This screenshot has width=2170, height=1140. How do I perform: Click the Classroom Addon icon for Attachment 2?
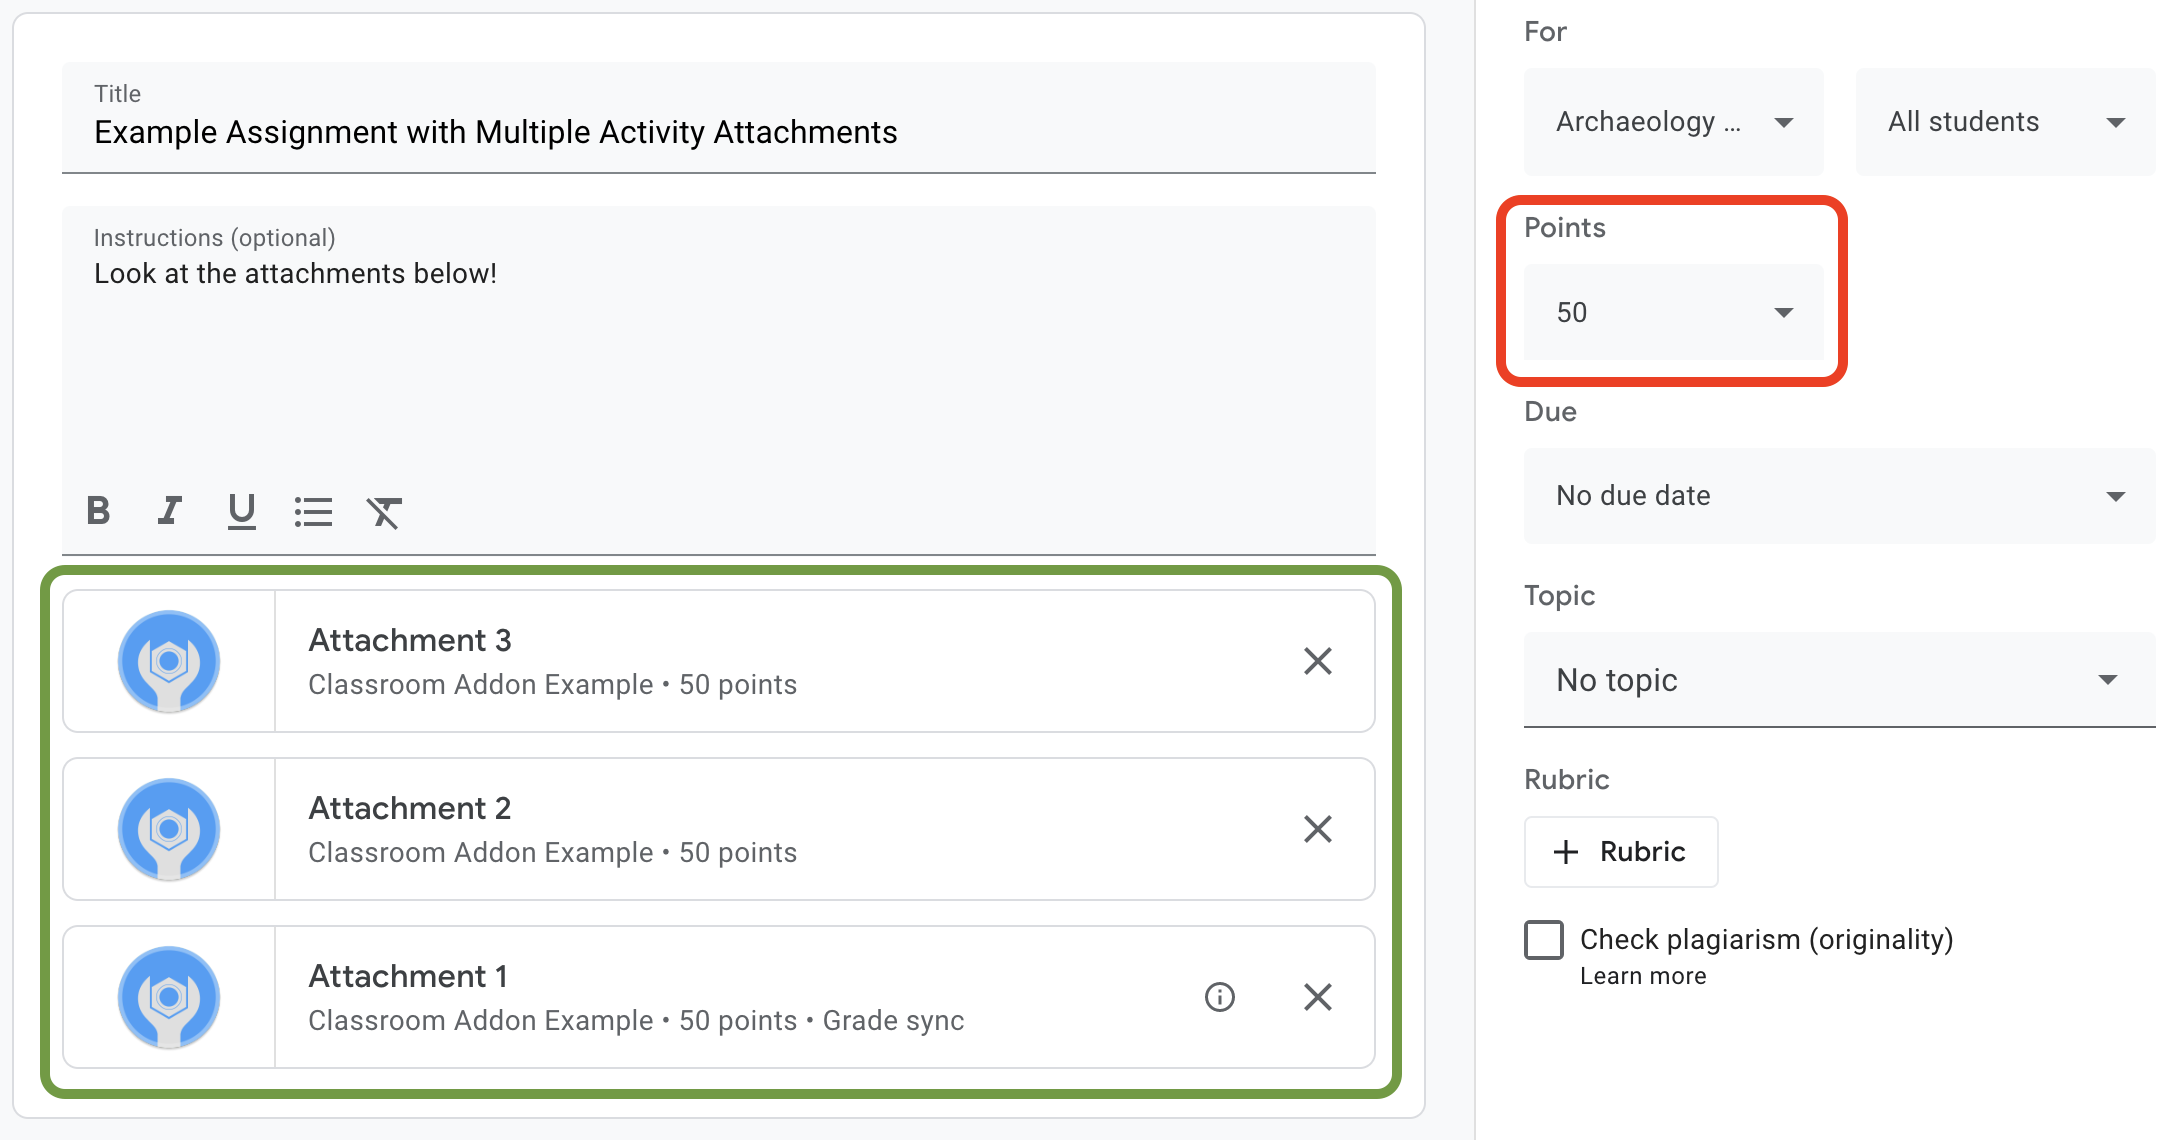(x=168, y=830)
